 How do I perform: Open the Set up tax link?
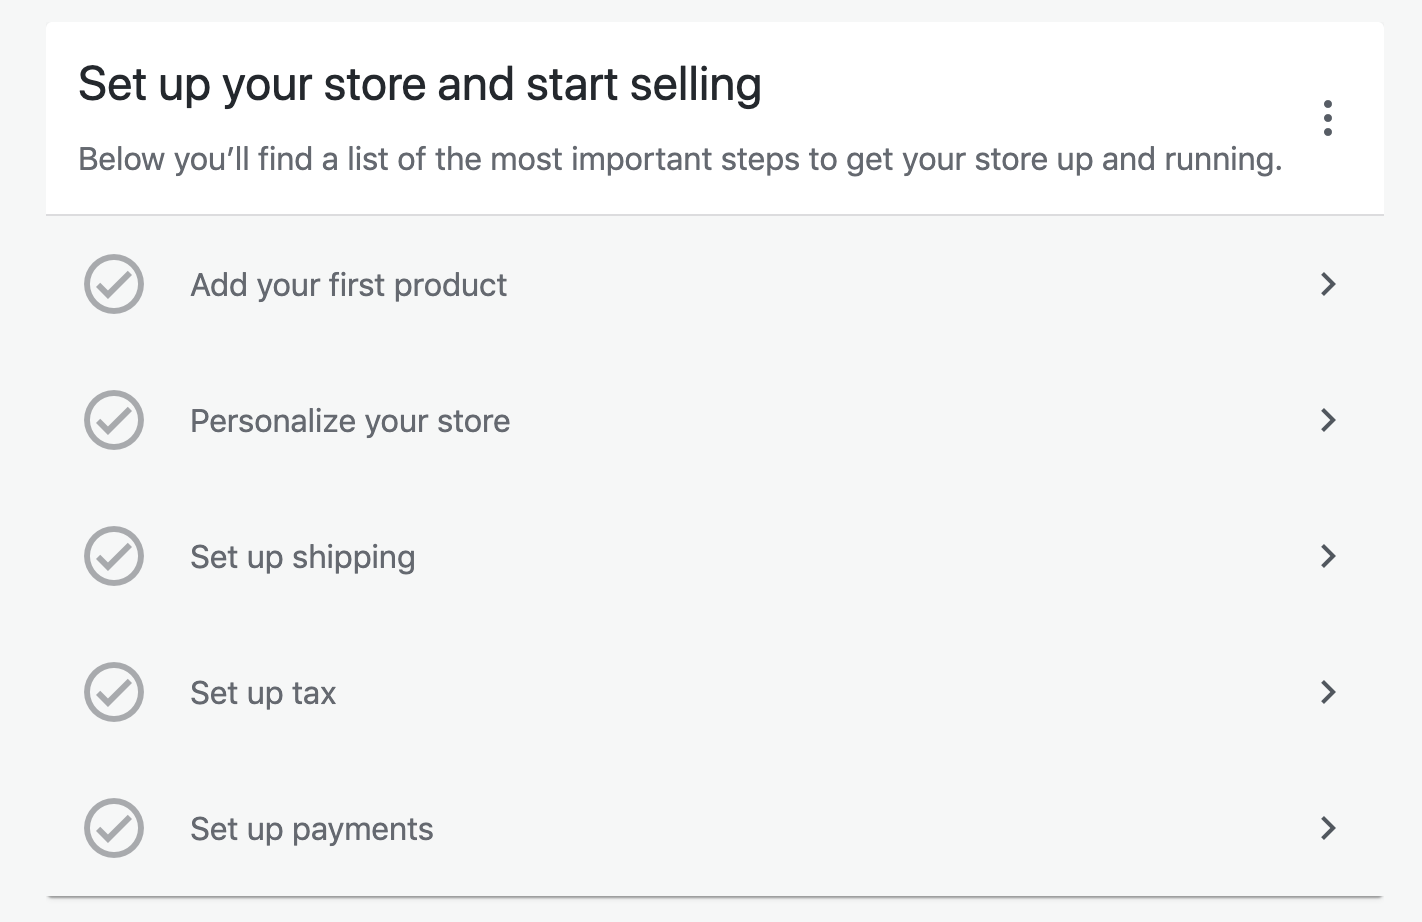tap(263, 693)
